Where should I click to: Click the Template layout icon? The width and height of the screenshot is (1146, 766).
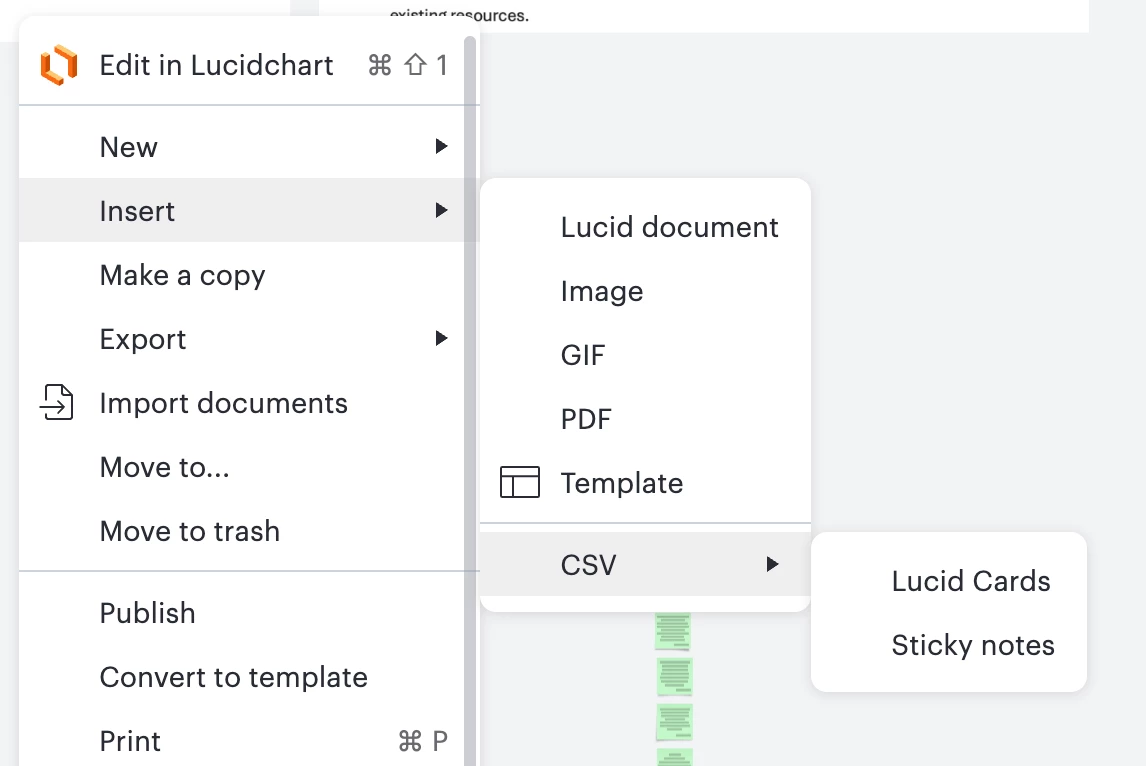(520, 482)
